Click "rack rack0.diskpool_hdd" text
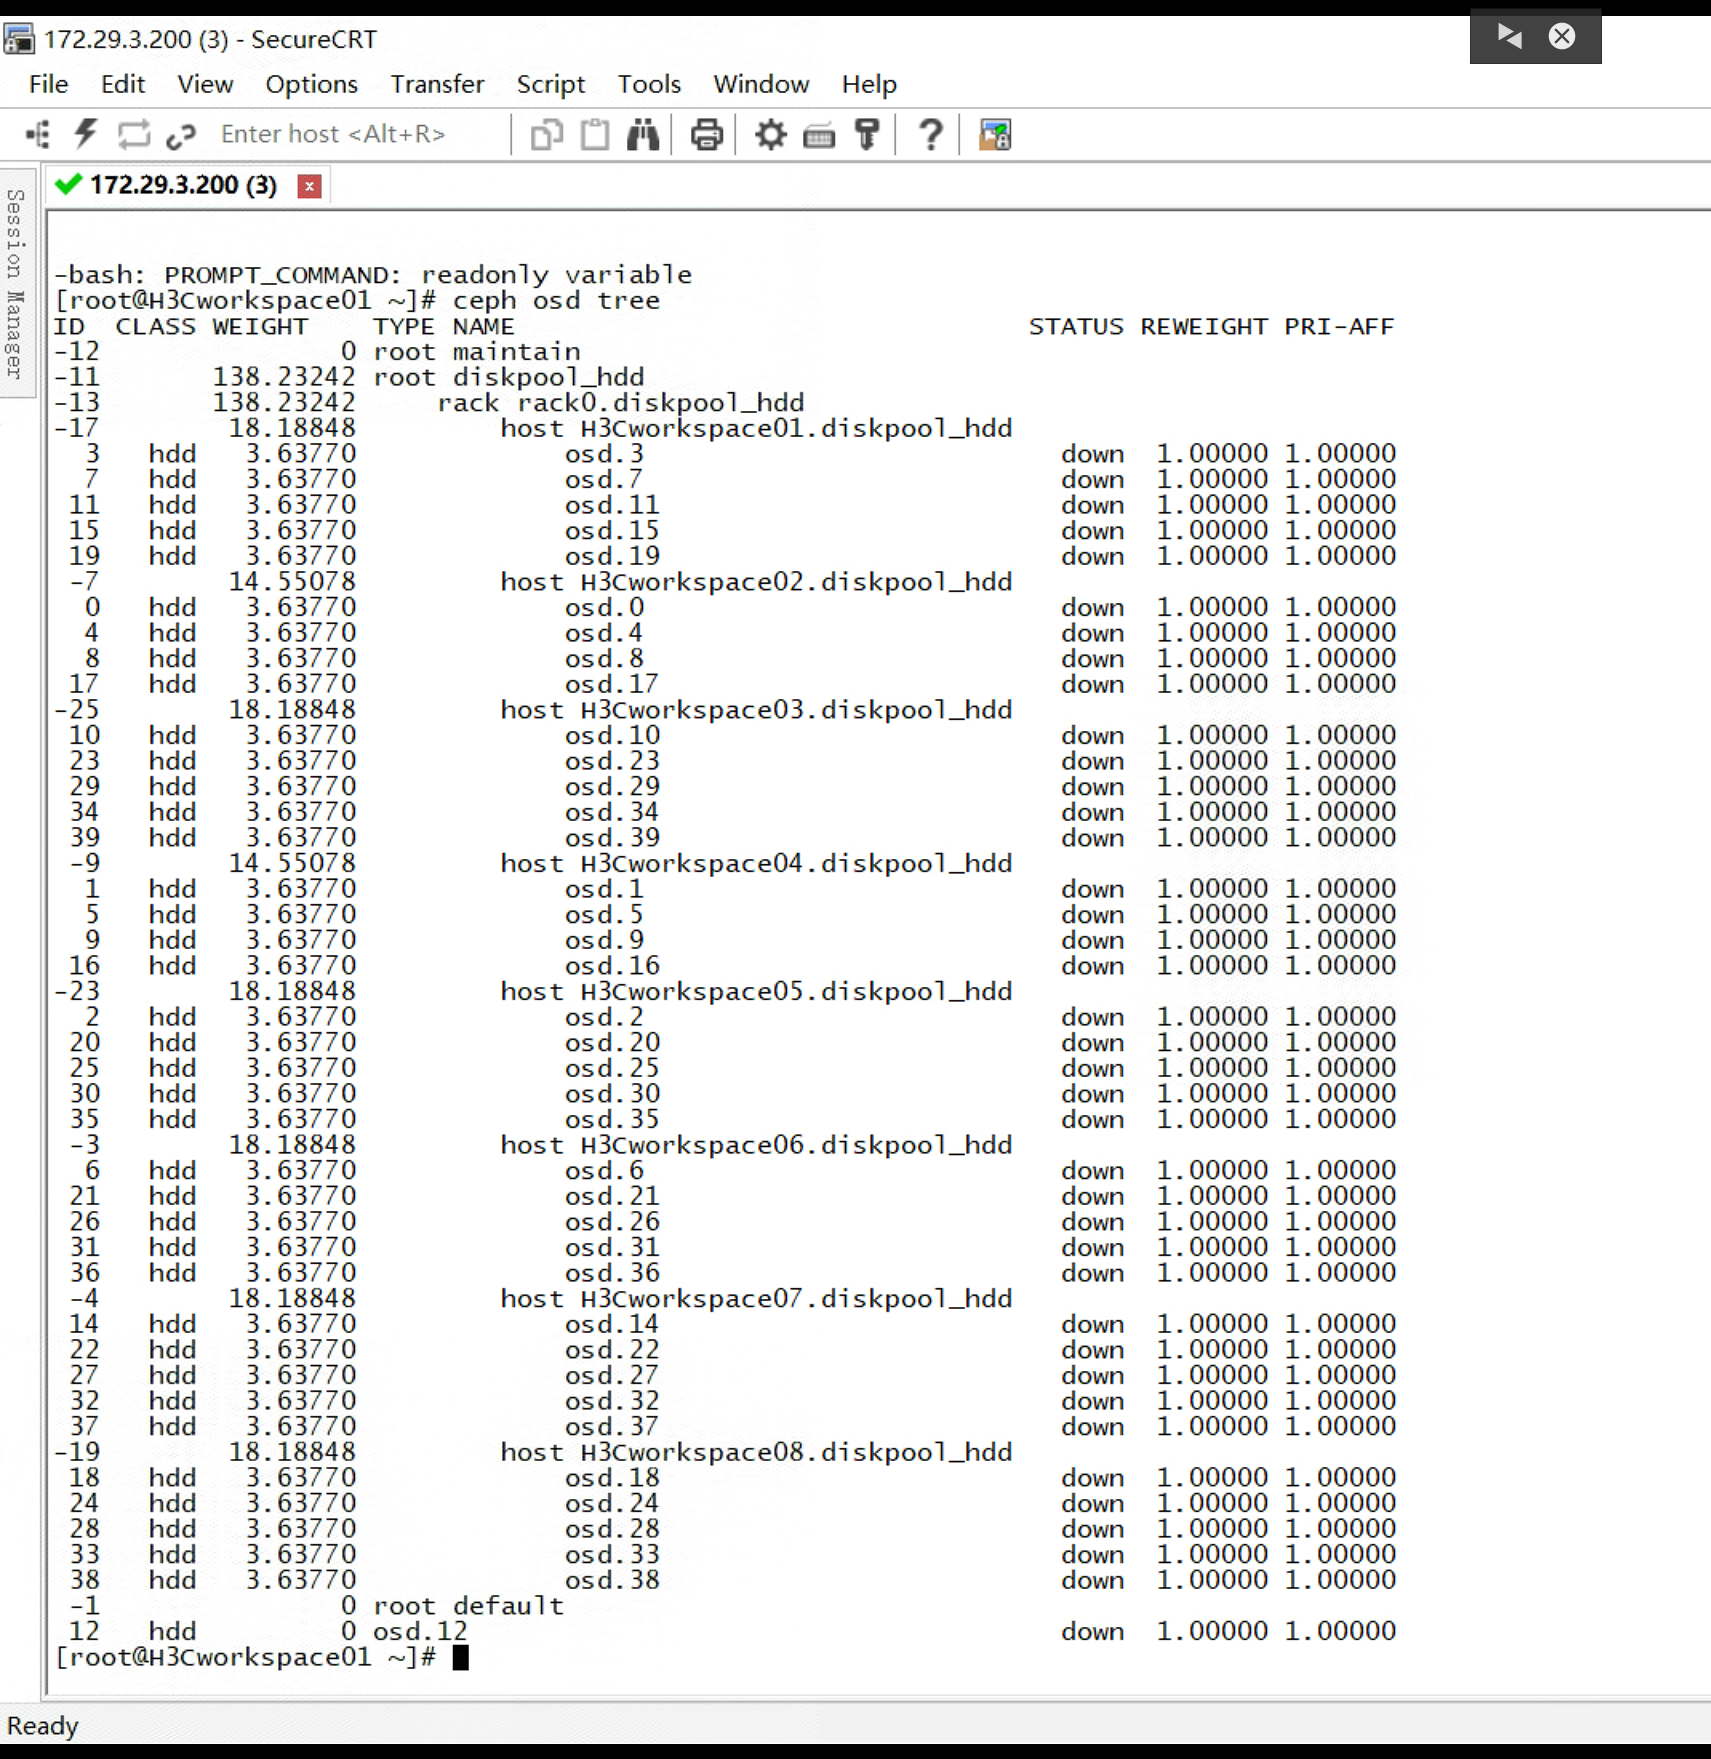 [x=621, y=403]
